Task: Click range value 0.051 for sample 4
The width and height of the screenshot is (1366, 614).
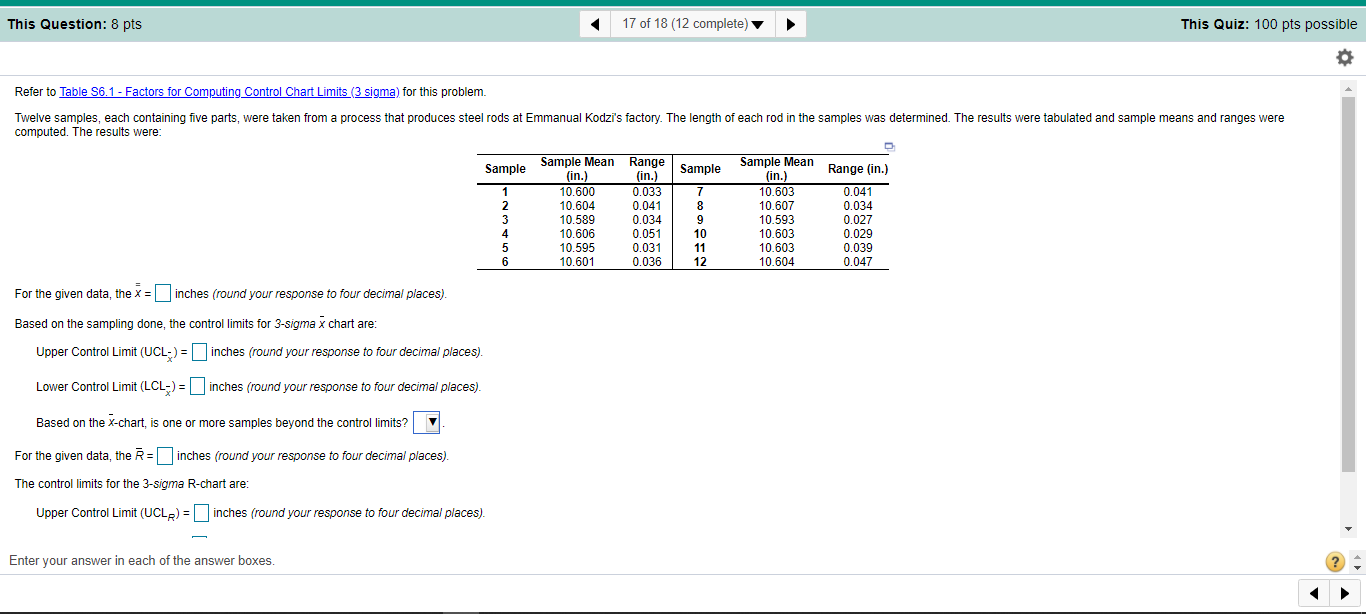Action: click(647, 234)
